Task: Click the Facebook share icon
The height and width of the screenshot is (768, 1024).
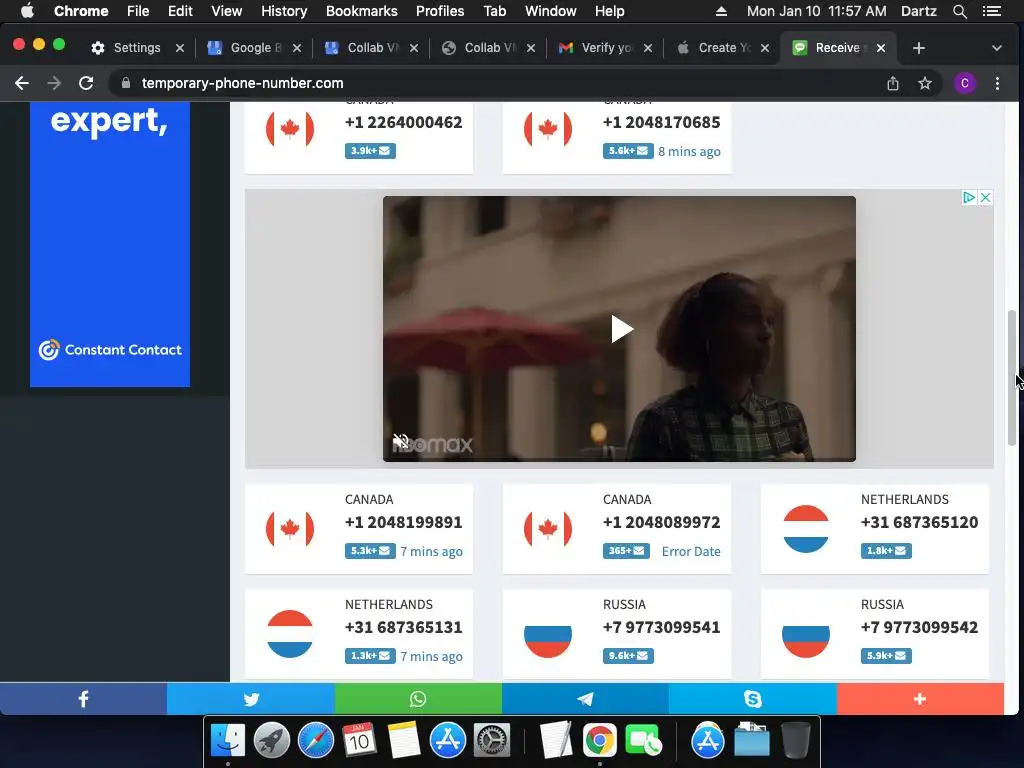Action: 84,699
